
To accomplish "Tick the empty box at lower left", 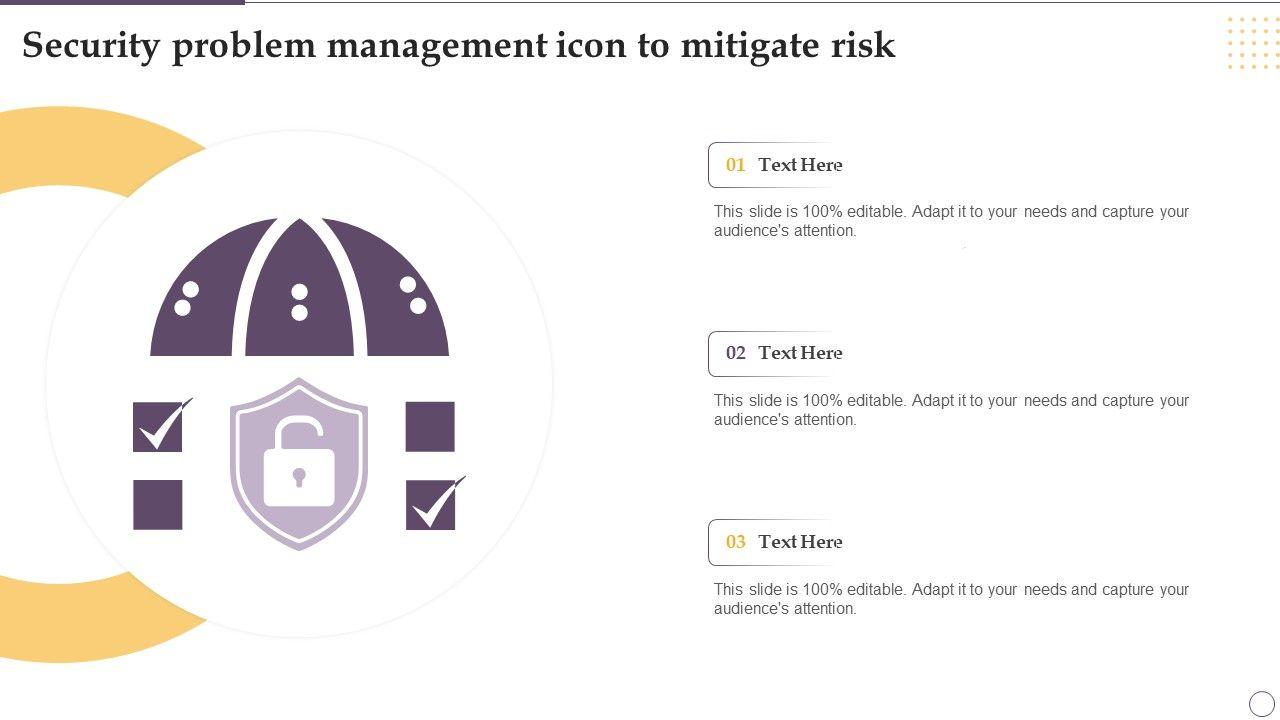I will pyautogui.click(x=158, y=505).
